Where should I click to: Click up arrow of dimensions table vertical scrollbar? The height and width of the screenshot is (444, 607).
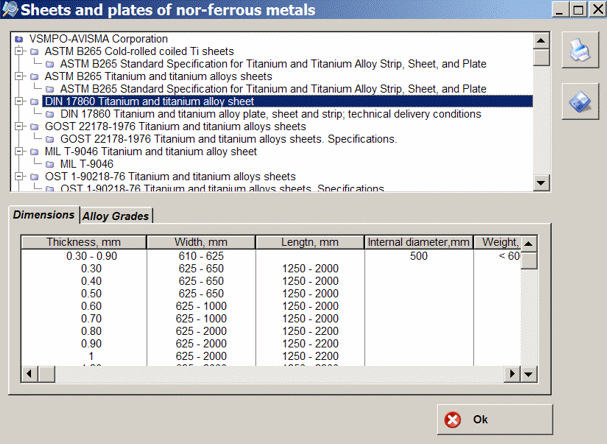531,243
